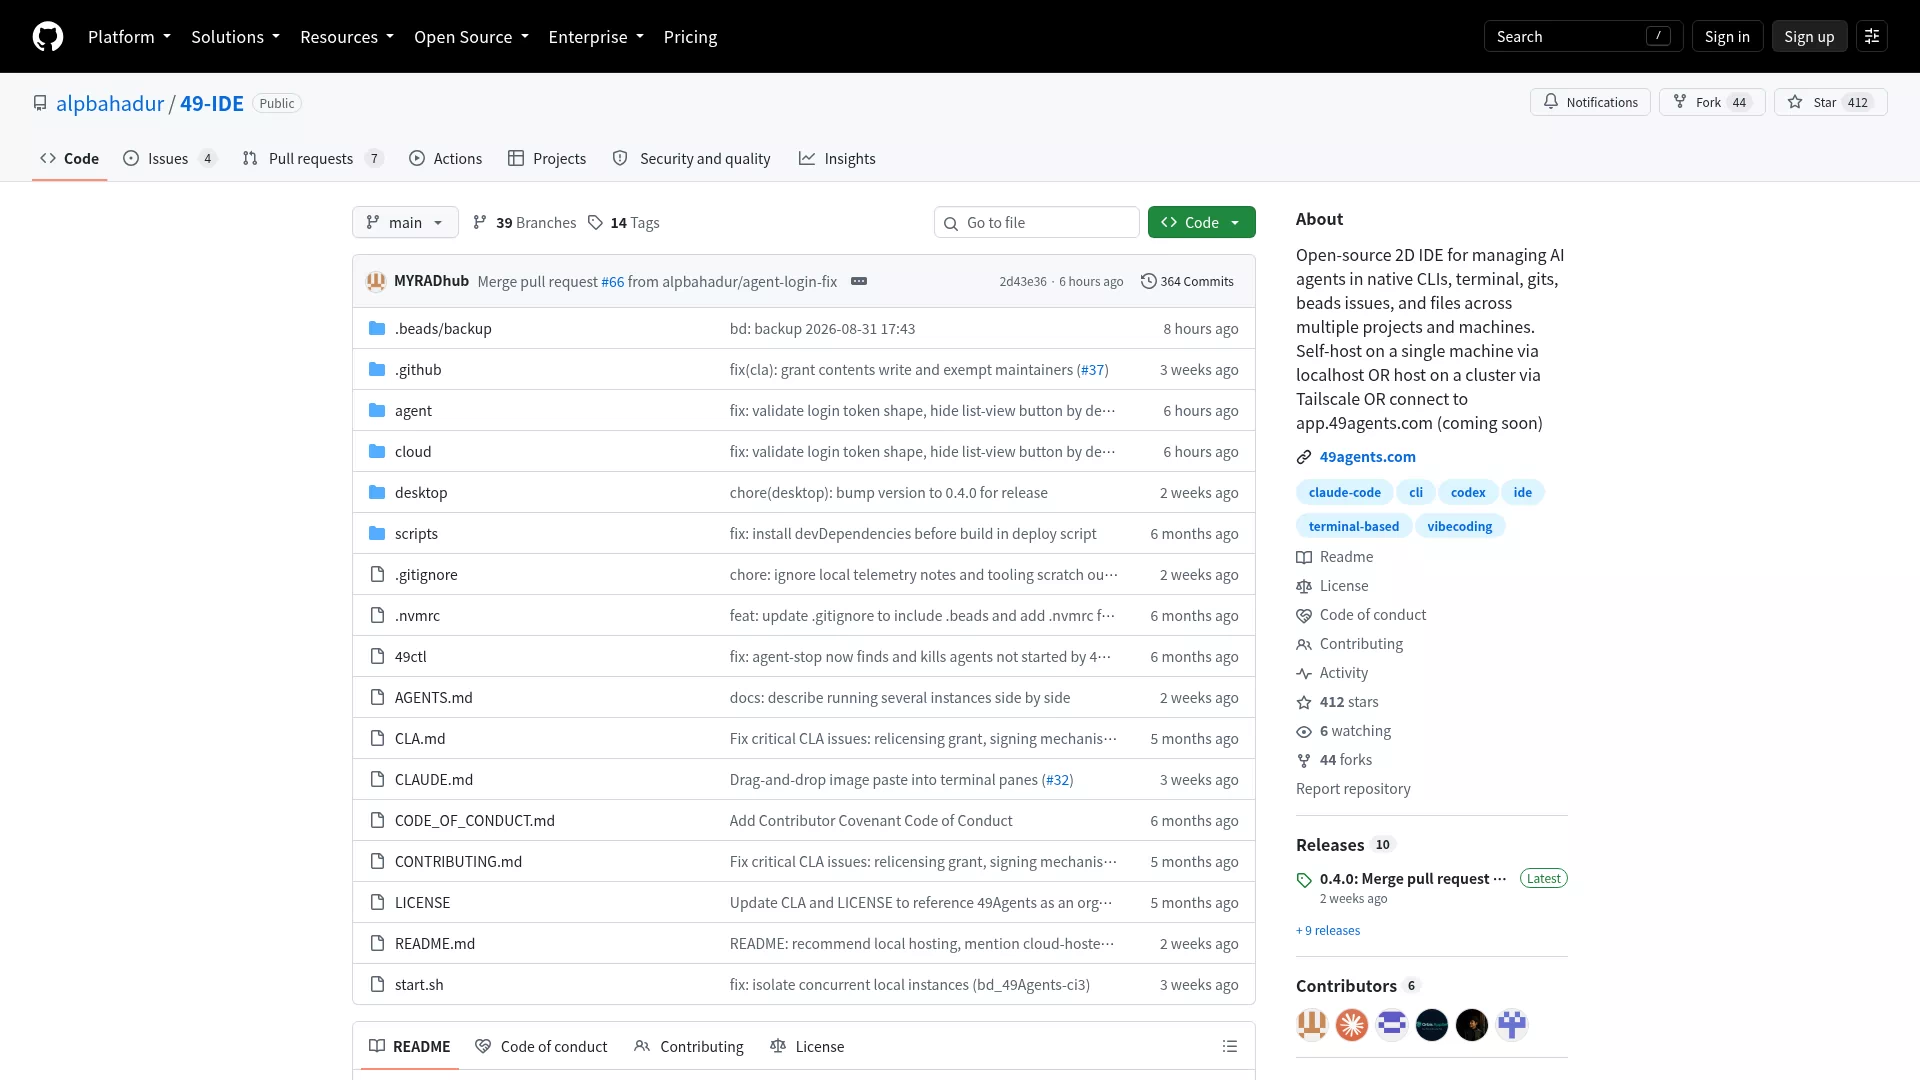Click the License scale icon in About

(1304, 587)
